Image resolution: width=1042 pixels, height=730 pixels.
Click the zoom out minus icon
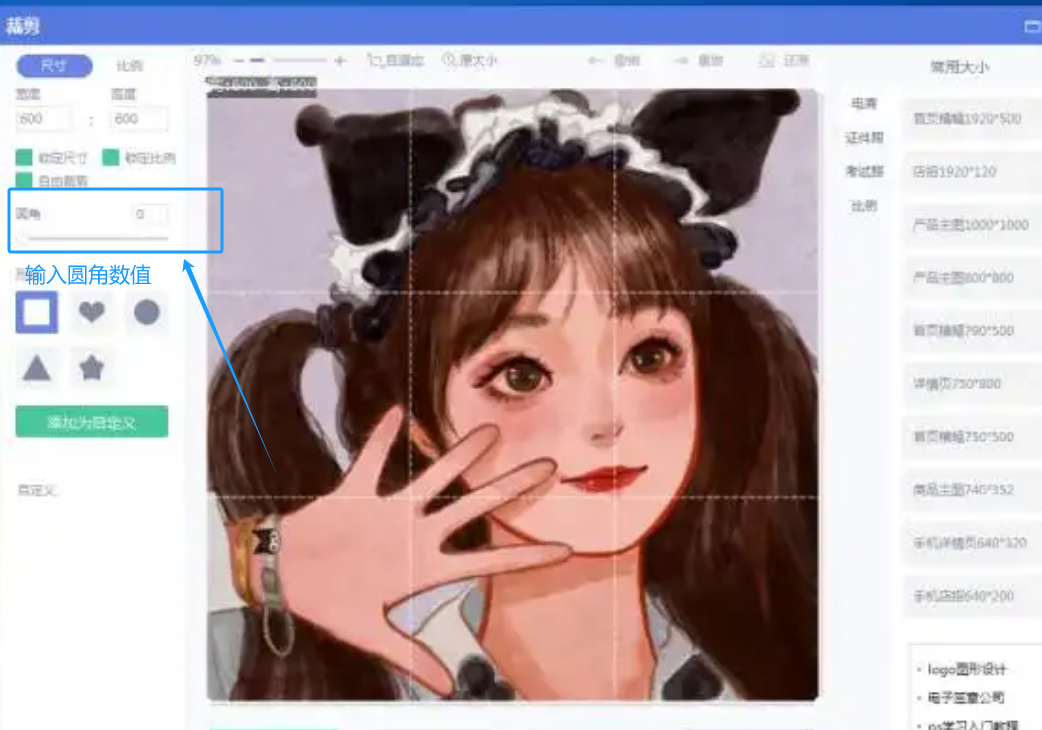coord(239,60)
